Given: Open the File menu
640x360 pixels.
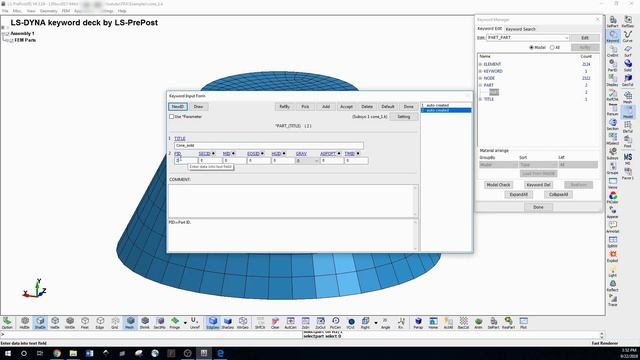Looking at the screenshot, I should pos(5,11).
